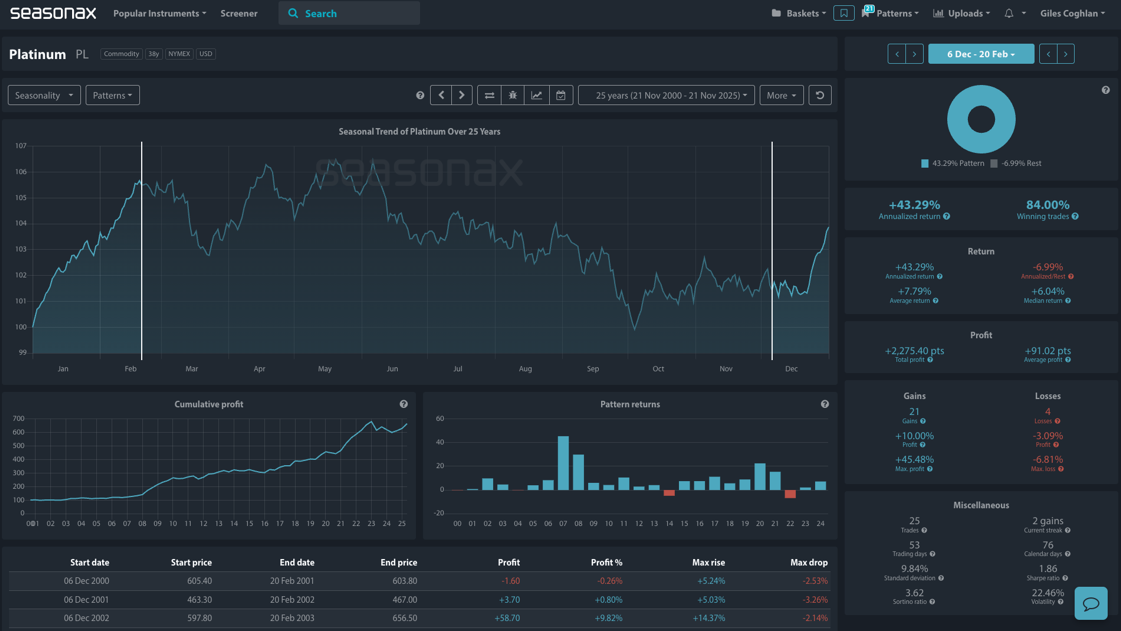Open the 25 years date range selector
Screen dimensions: 1121x631
[x=671, y=94]
